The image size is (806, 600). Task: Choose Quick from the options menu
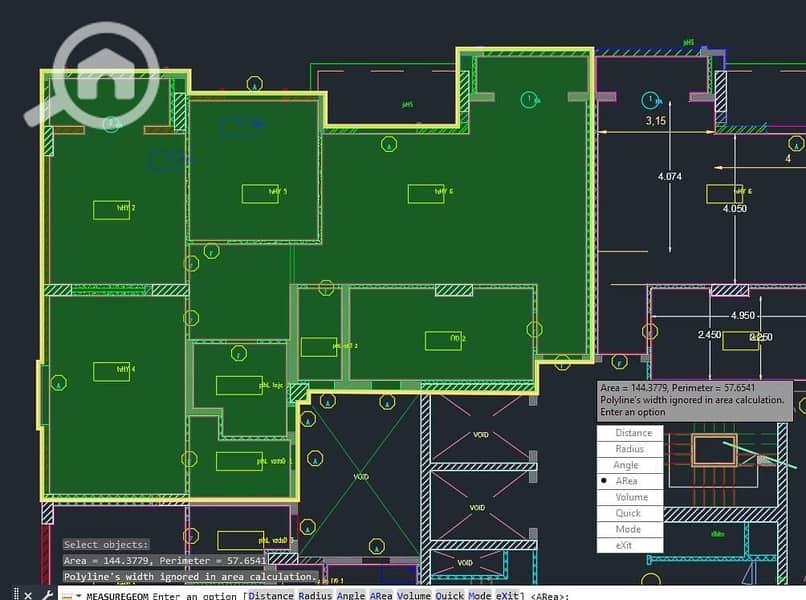coord(630,513)
